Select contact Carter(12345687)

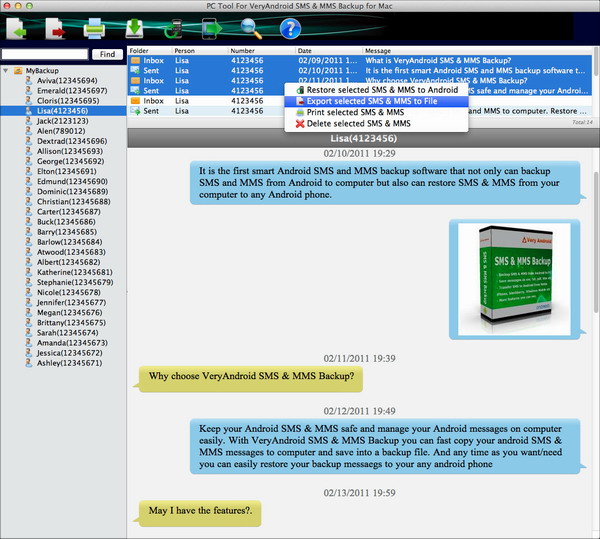coord(69,212)
